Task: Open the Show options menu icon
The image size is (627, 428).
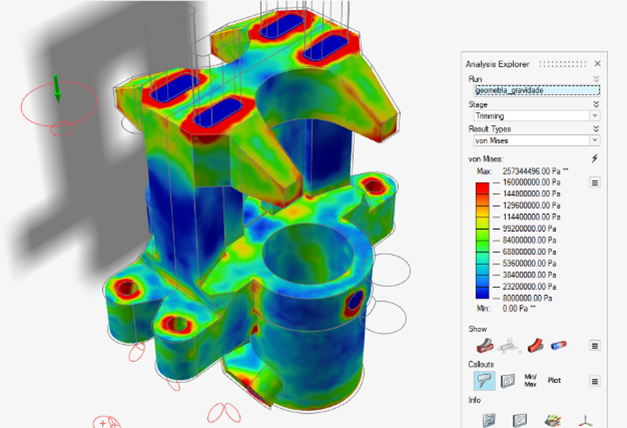Action: tap(595, 345)
